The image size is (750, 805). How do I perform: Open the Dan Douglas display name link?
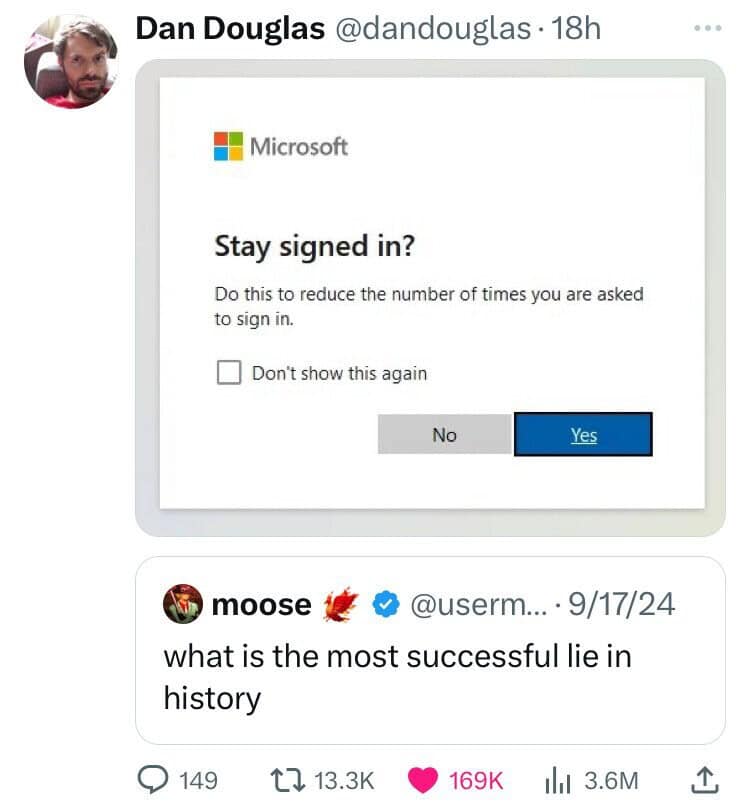click(x=229, y=28)
